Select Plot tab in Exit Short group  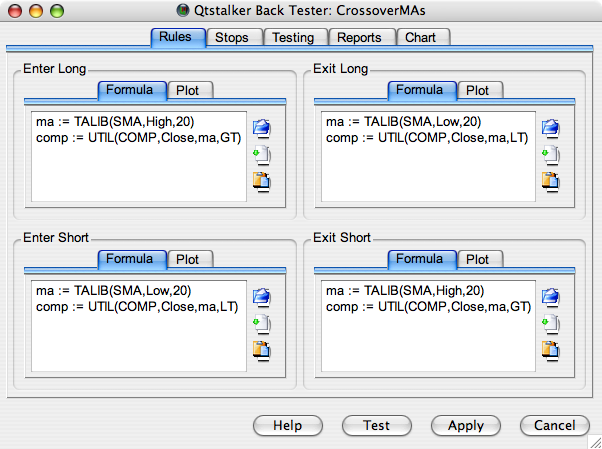point(480,260)
